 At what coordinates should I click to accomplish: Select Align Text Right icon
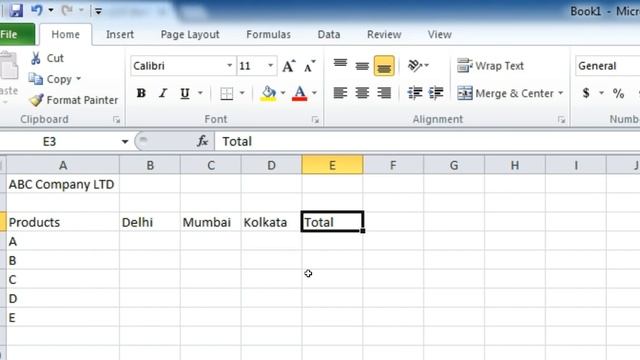[384, 93]
